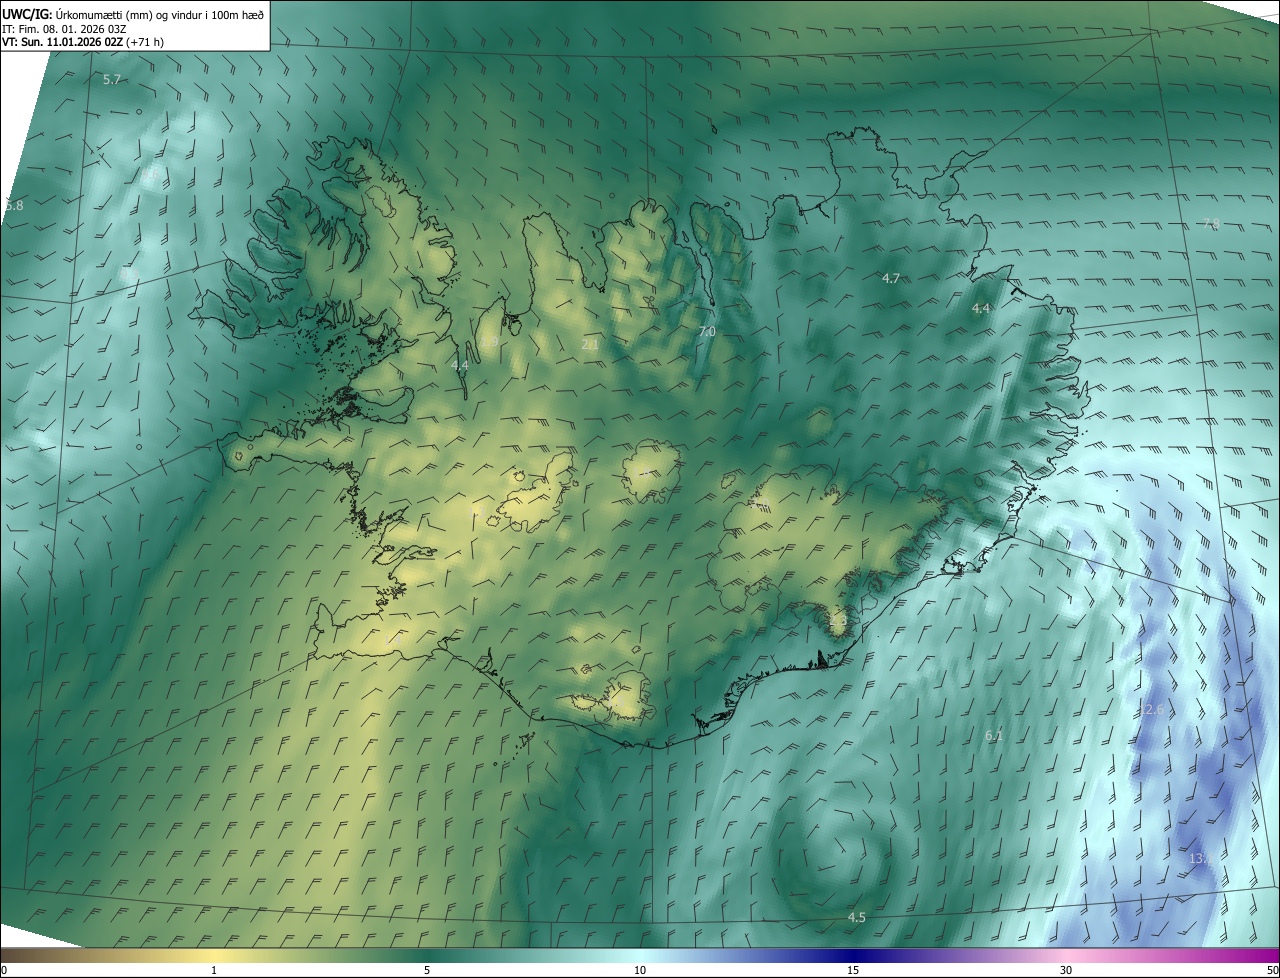This screenshot has height=978, width=1280.
Task: Click the 6.1 value label
Action: (x=994, y=736)
